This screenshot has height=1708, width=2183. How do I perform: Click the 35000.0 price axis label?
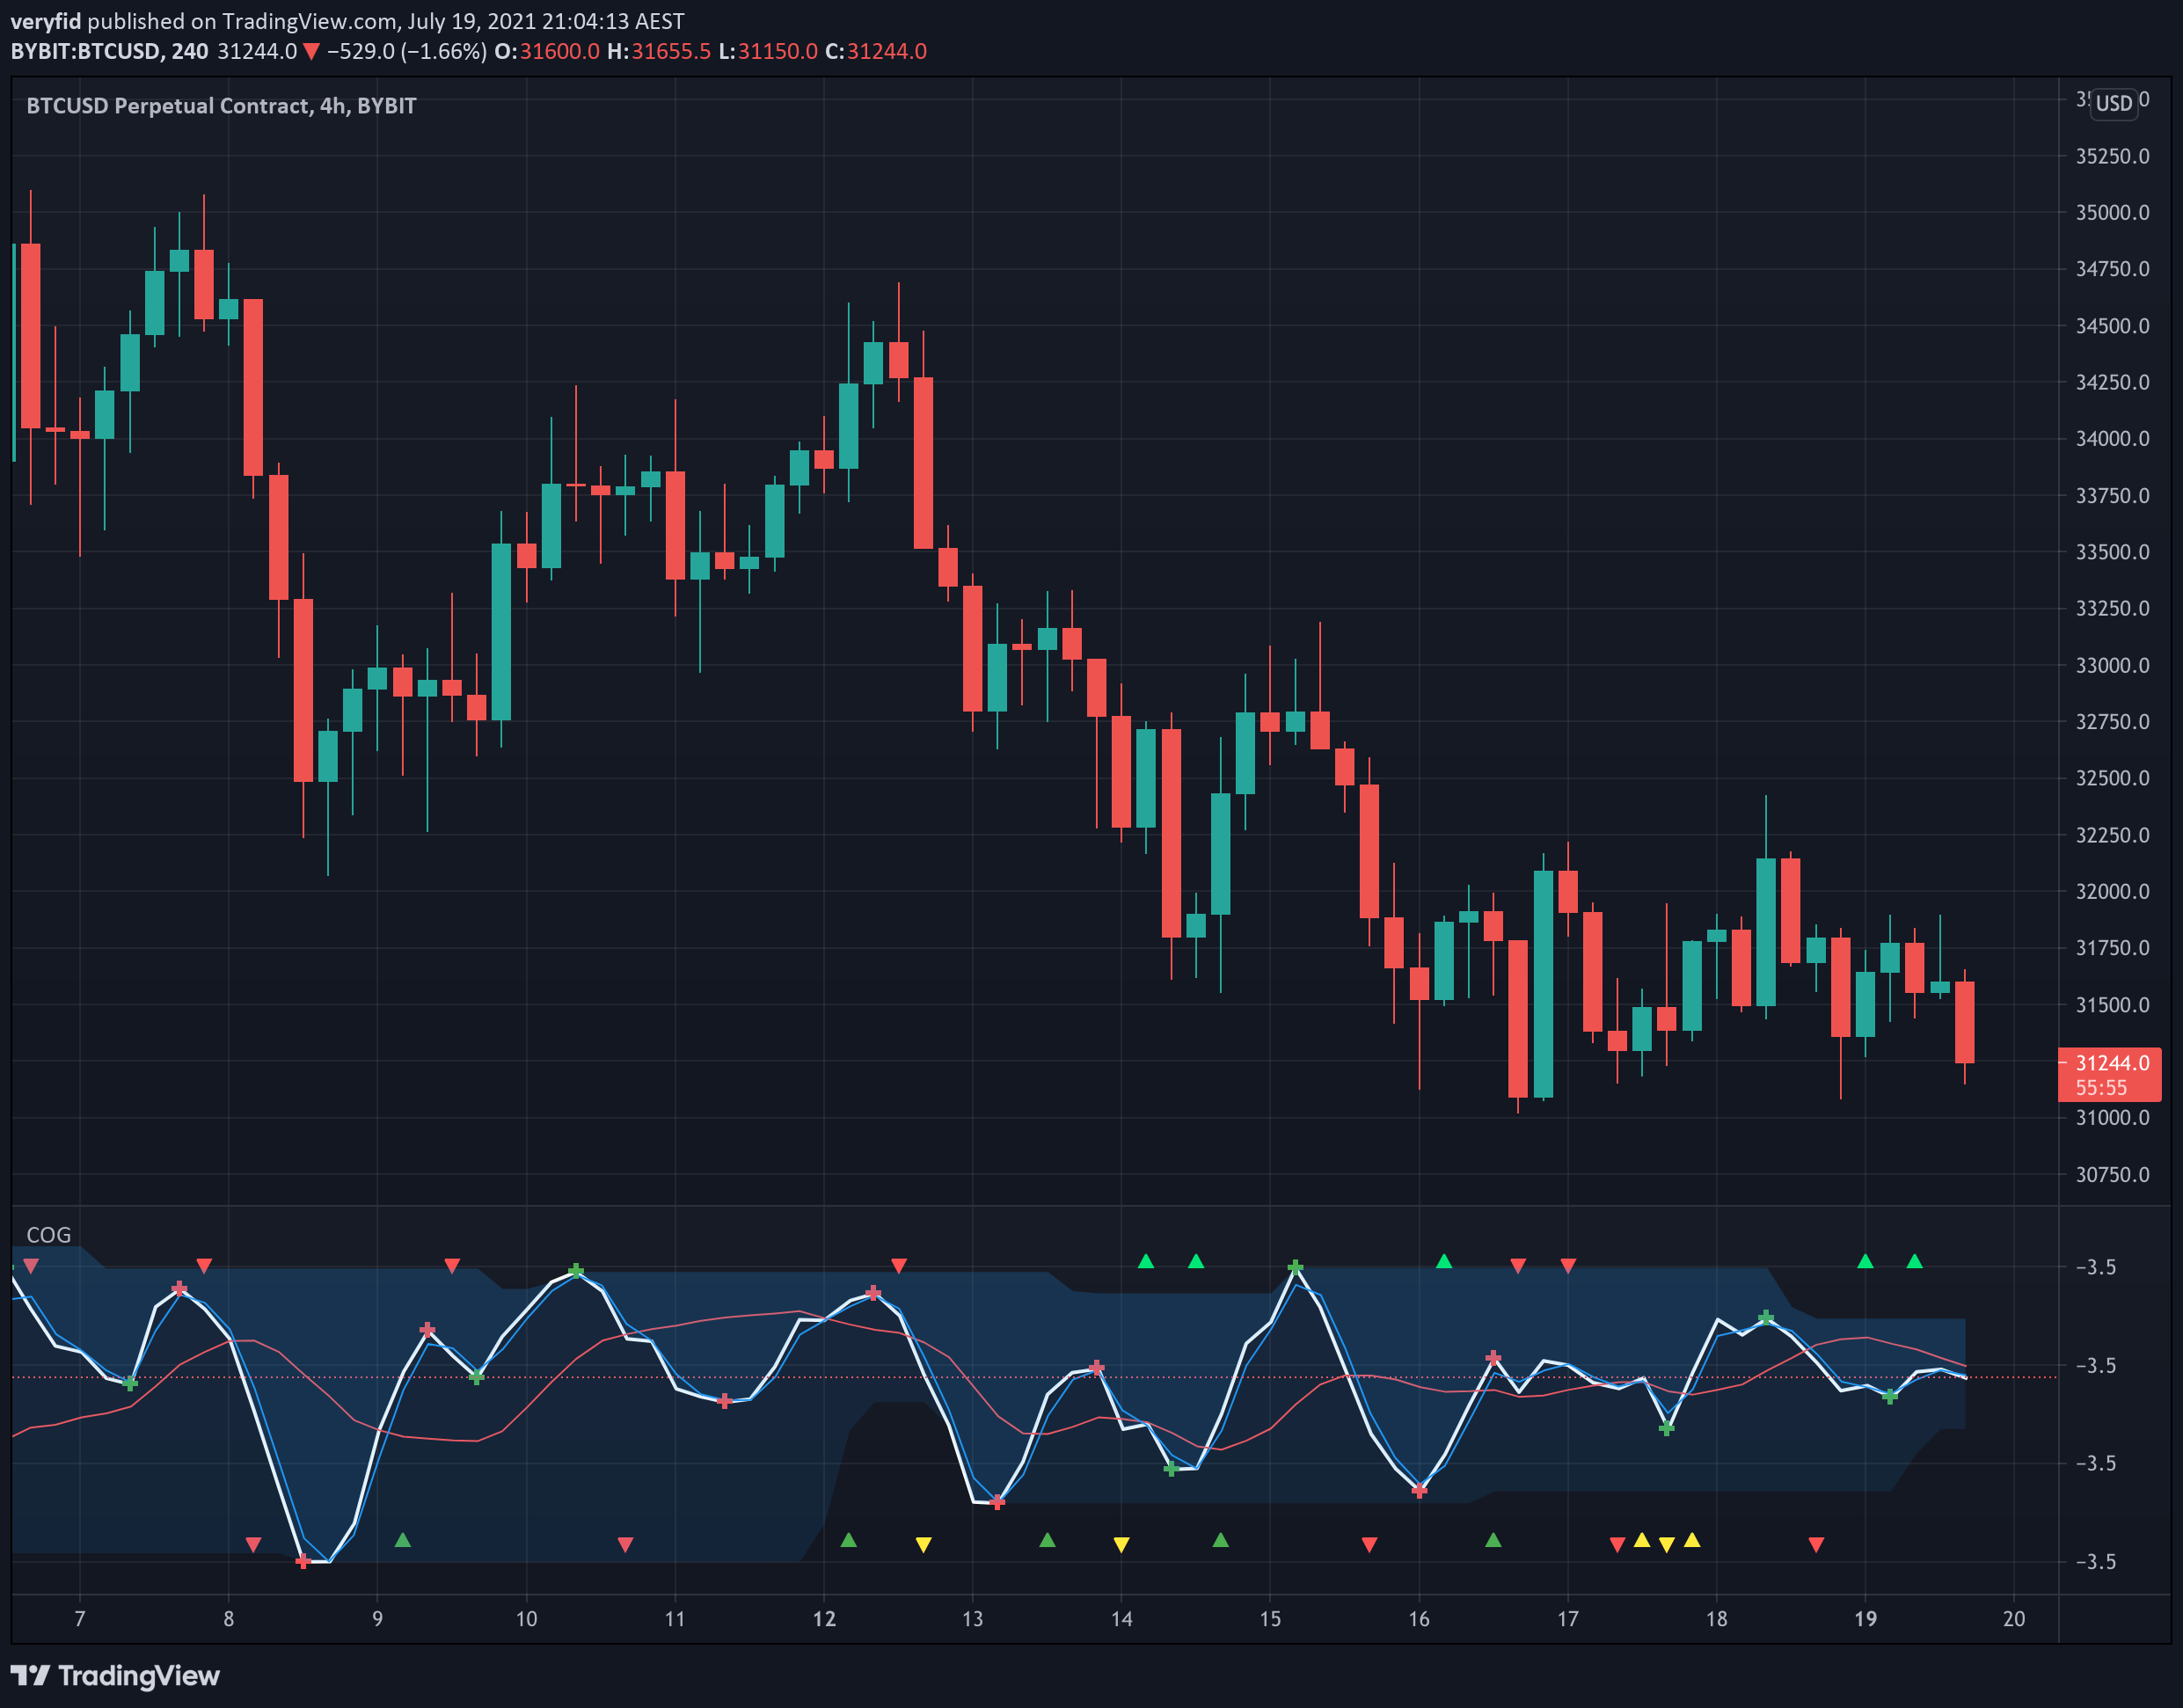click(x=2112, y=212)
